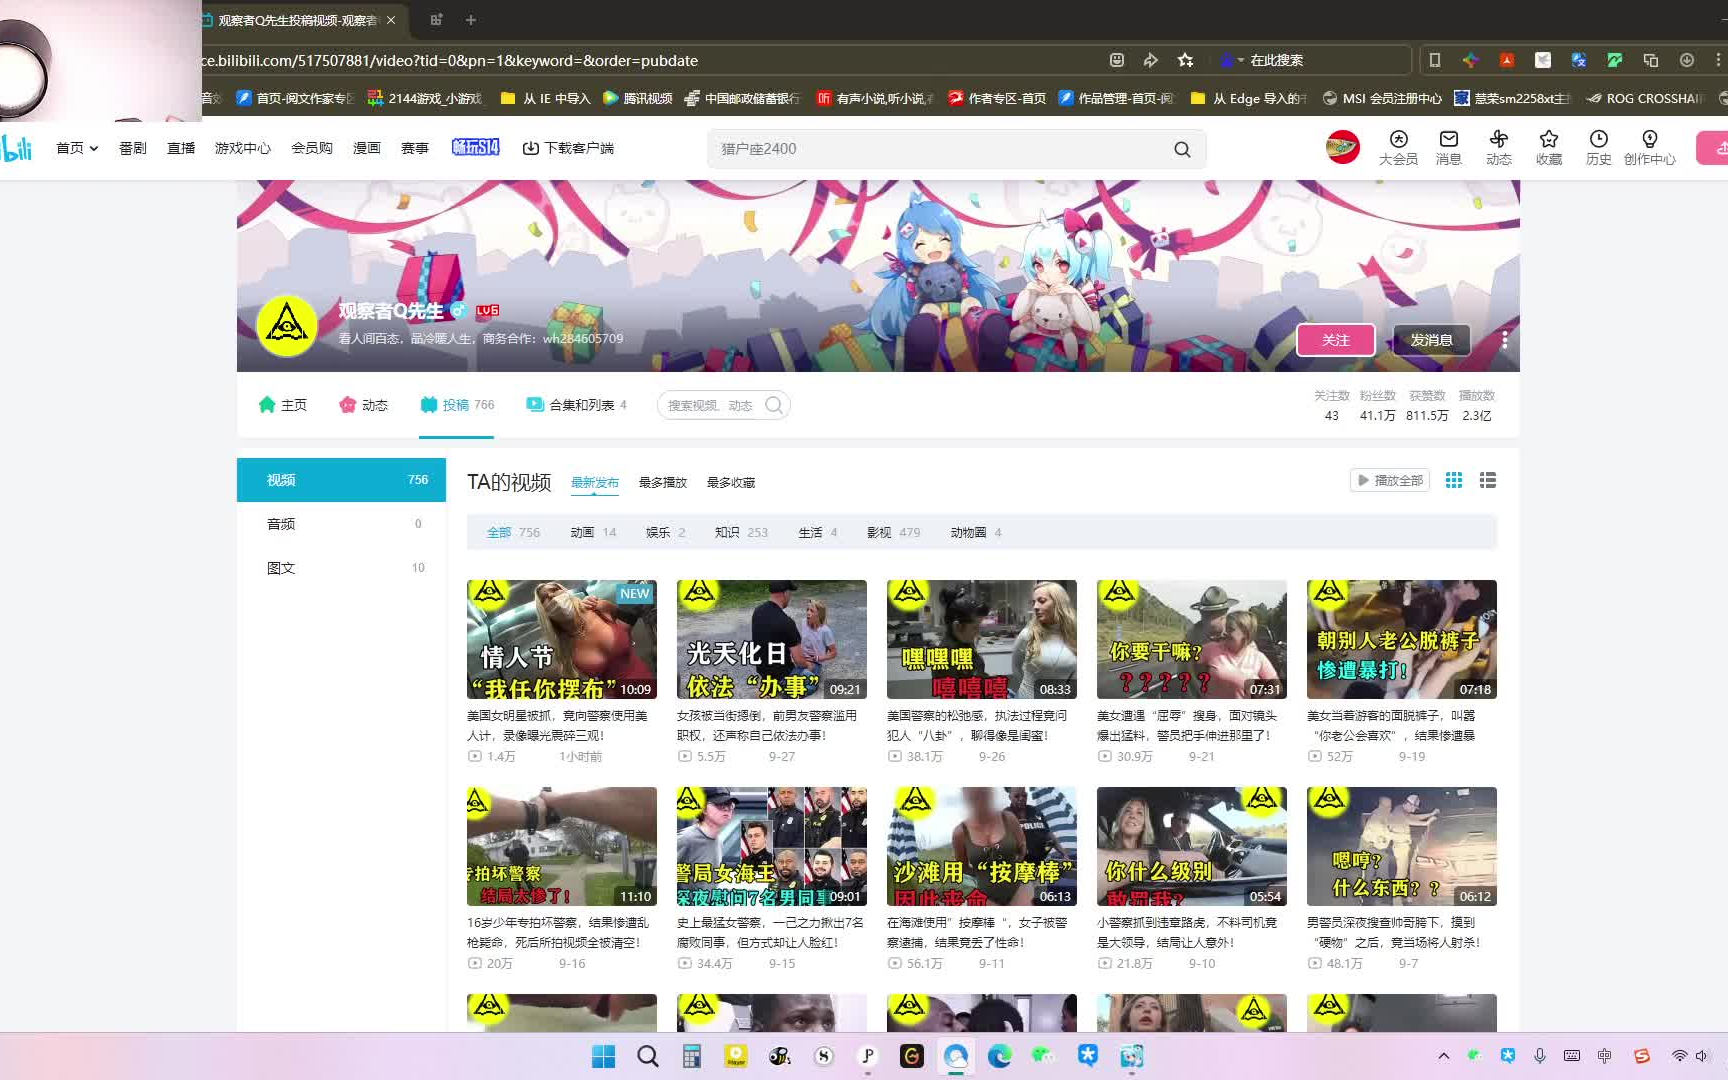Open Windows Start menu
Screen dimensions: 1728x1080
pyautogui.click(x=604, y=1056)
